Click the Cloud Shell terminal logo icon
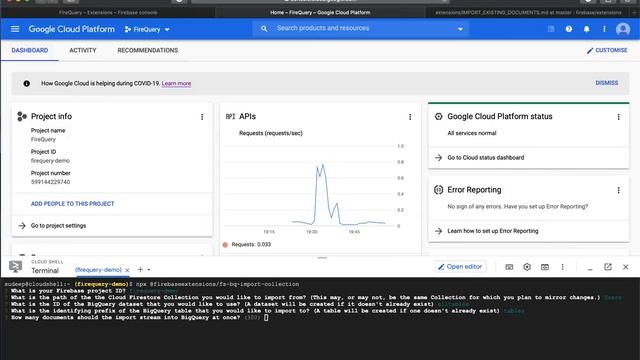This screenshot has width=640, height=360. (16, 267)
